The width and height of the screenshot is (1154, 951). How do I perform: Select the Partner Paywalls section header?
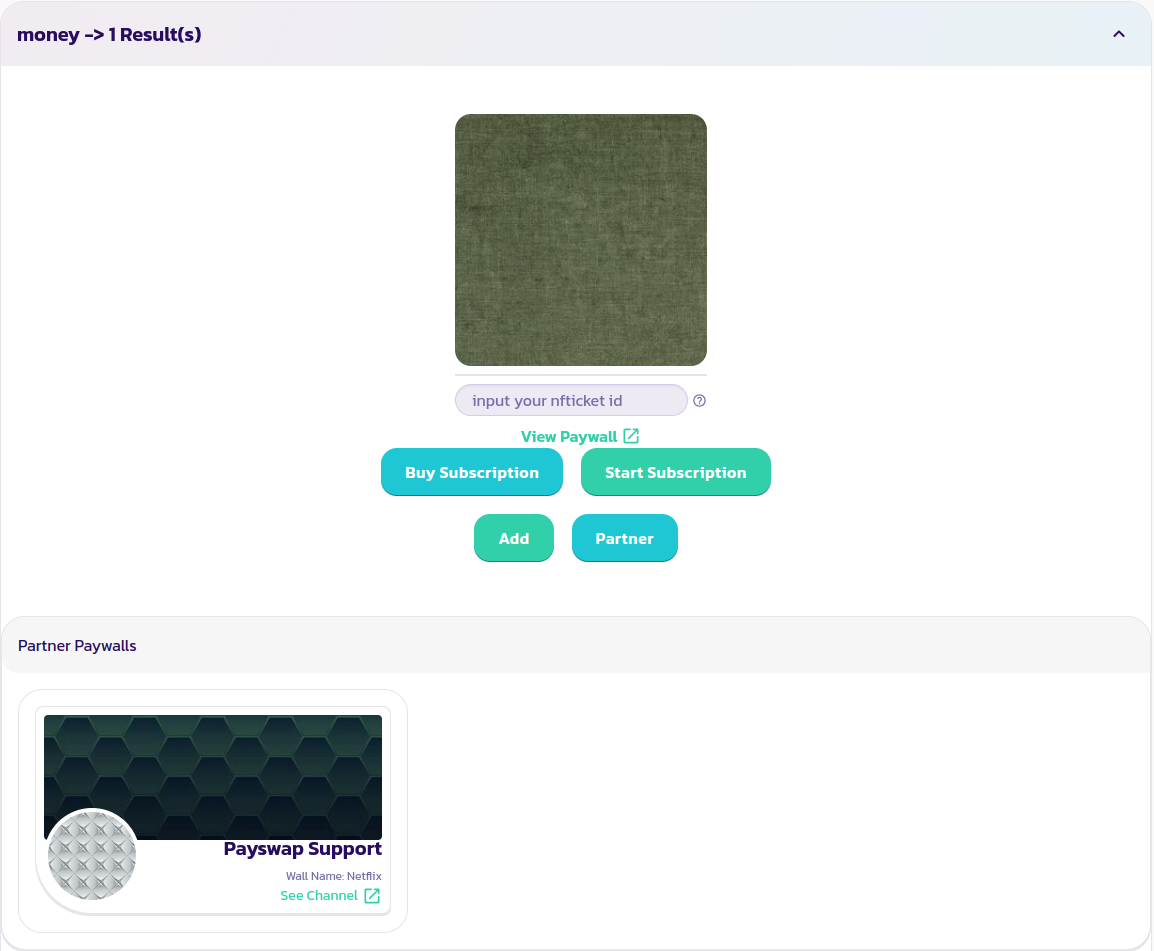(77, 646)
